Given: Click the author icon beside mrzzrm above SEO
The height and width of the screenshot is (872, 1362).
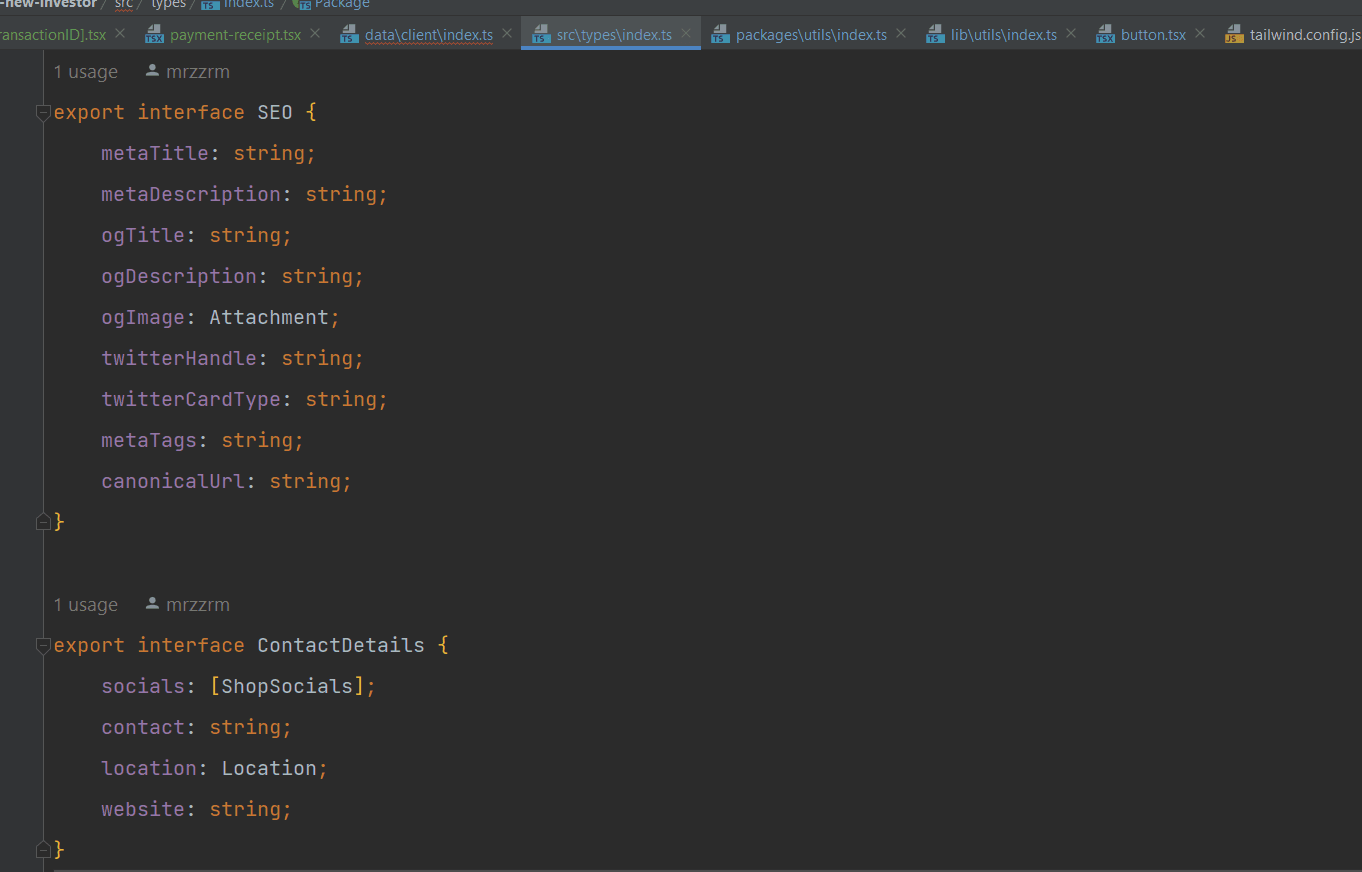Looking at the screenshot, I should (152, 71).
